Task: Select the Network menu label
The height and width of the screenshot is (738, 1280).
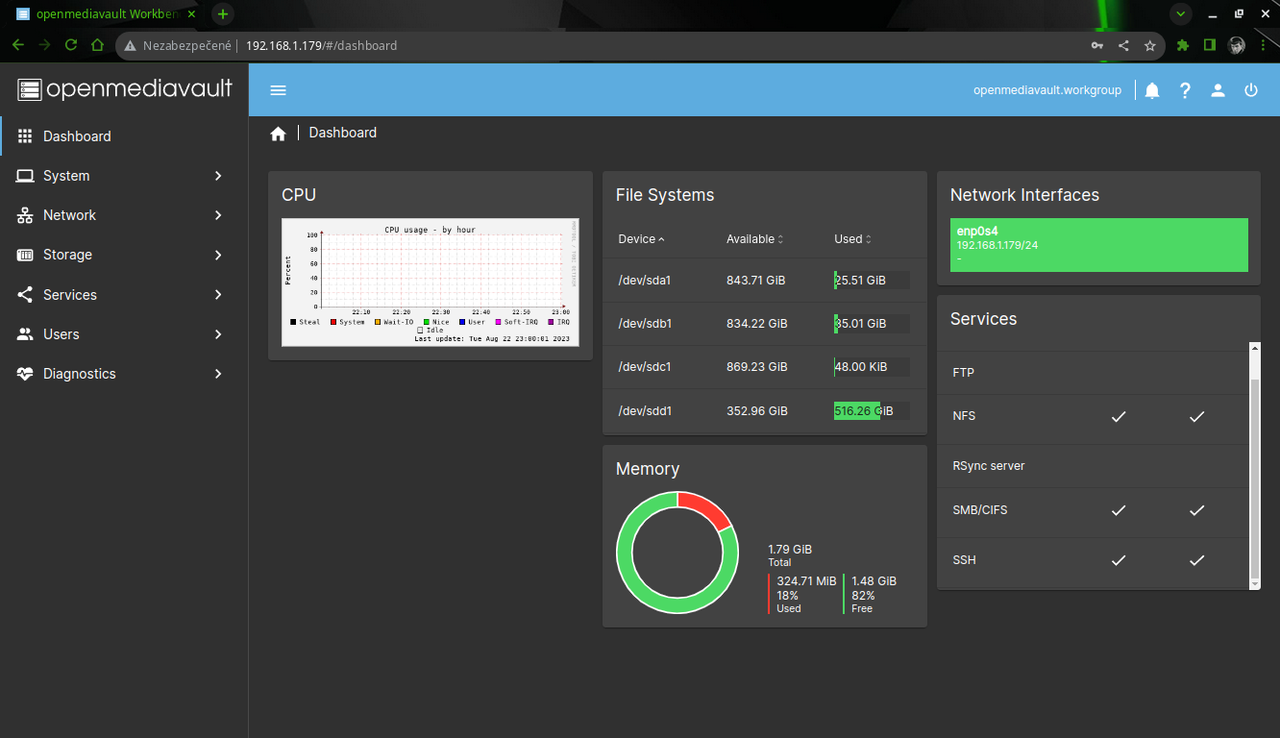Action: 69,215
